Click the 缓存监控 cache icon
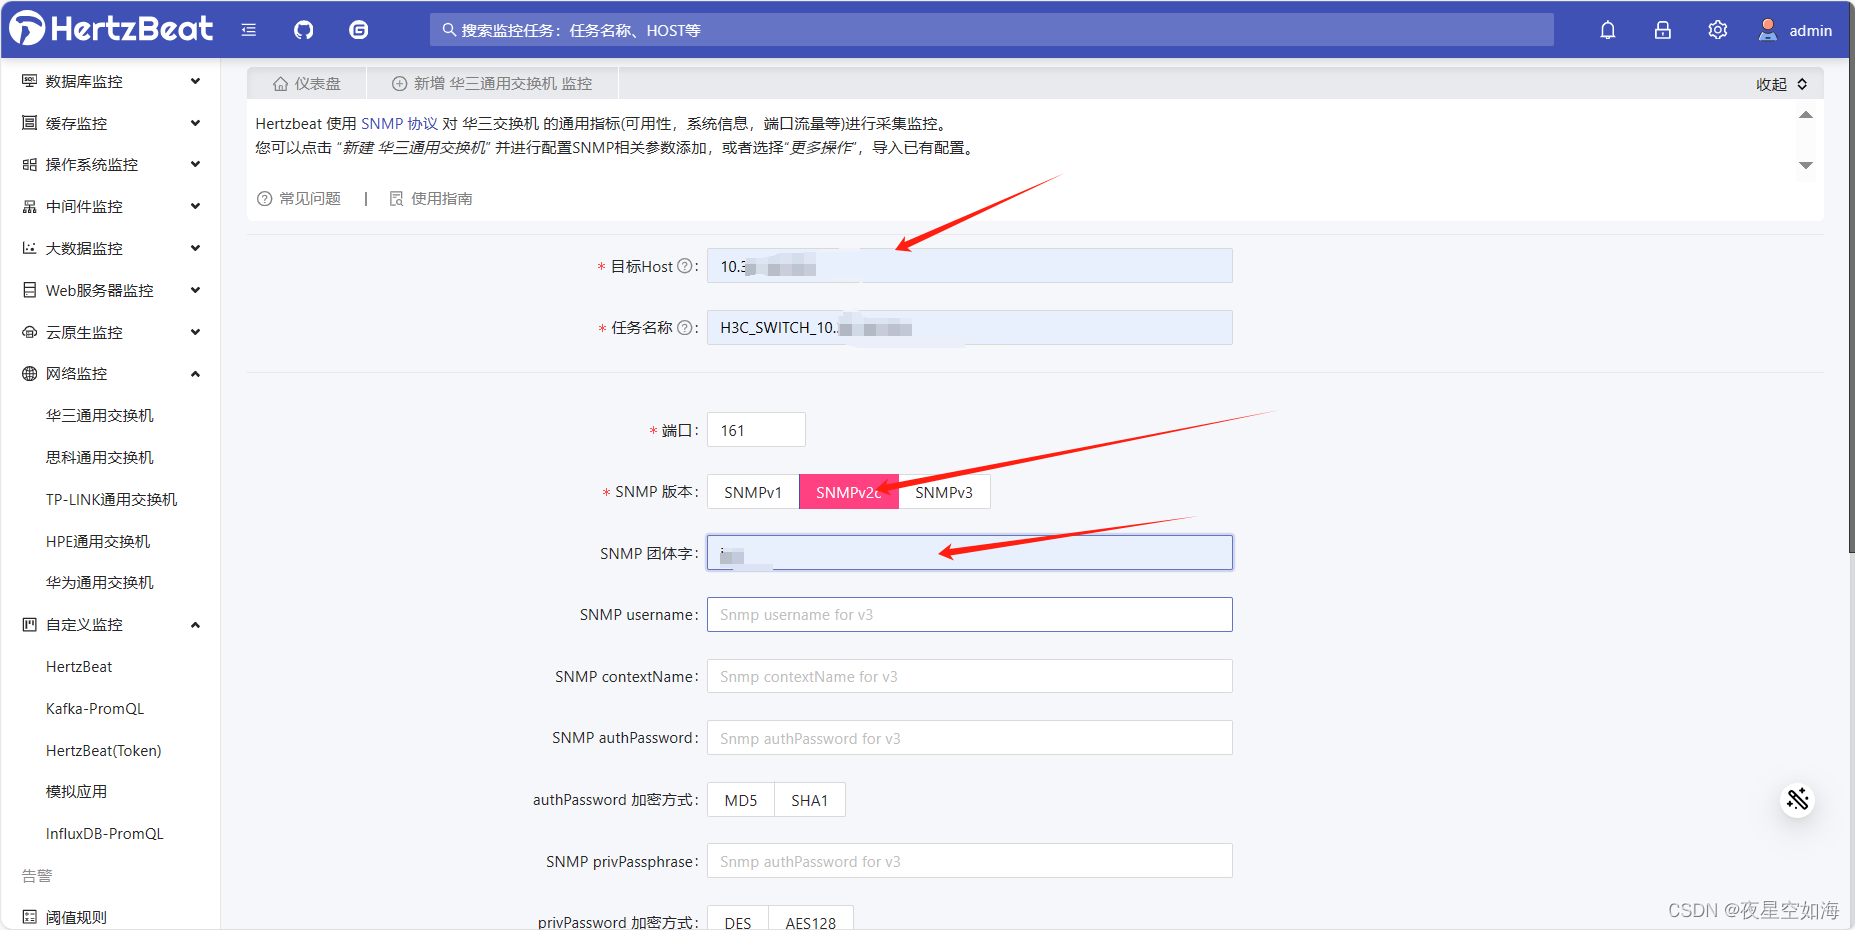 pos(29,123)
